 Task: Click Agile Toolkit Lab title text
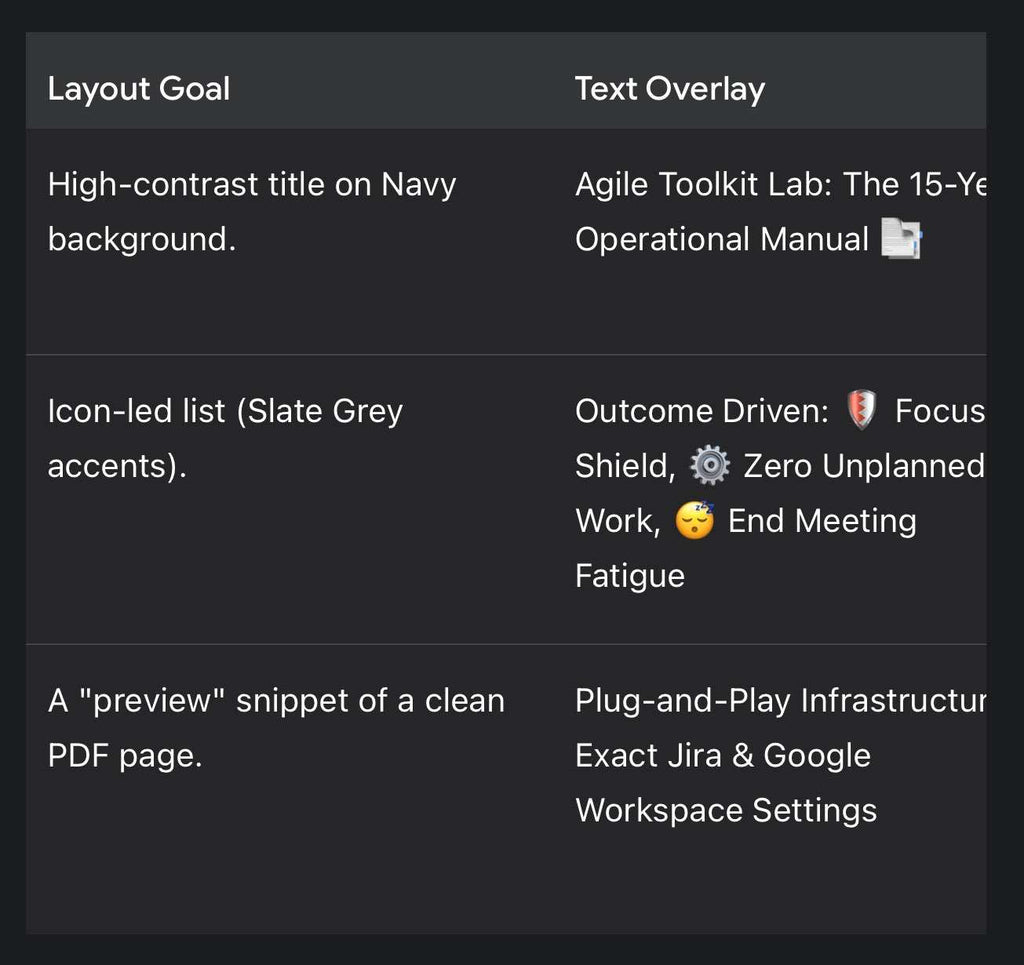pos(780,184)
